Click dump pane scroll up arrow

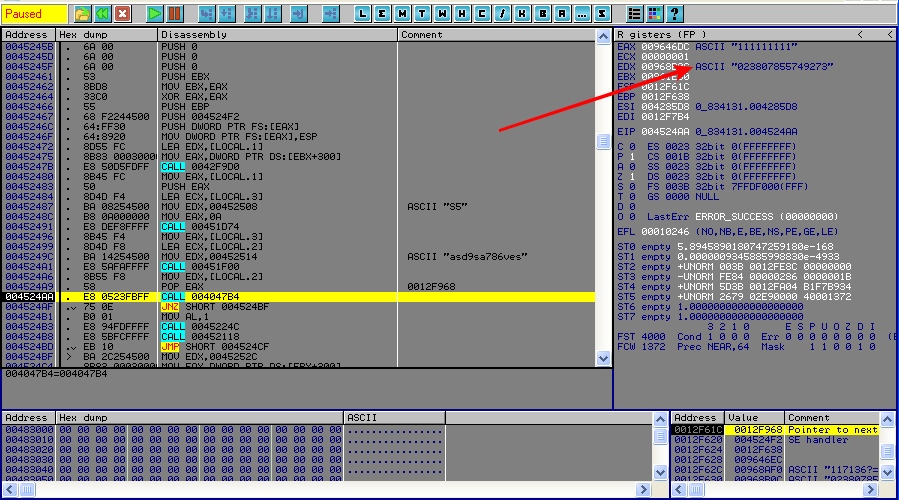point(660,419)
